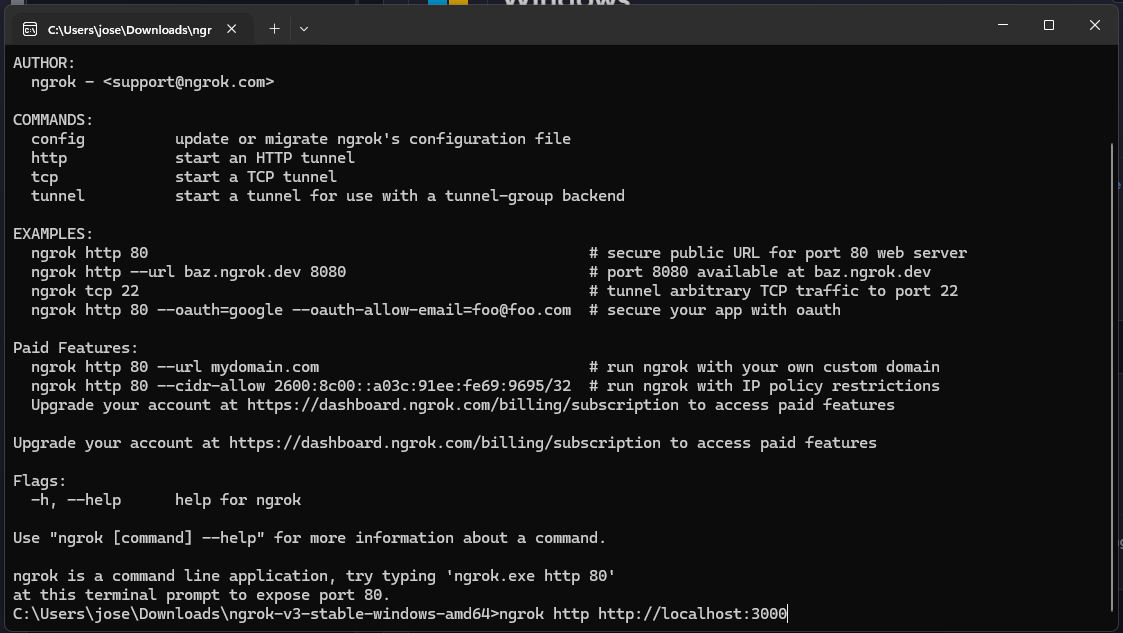
Task: Click 'Use "ngrok [command] --help"' line
Action: coord(309,538)
